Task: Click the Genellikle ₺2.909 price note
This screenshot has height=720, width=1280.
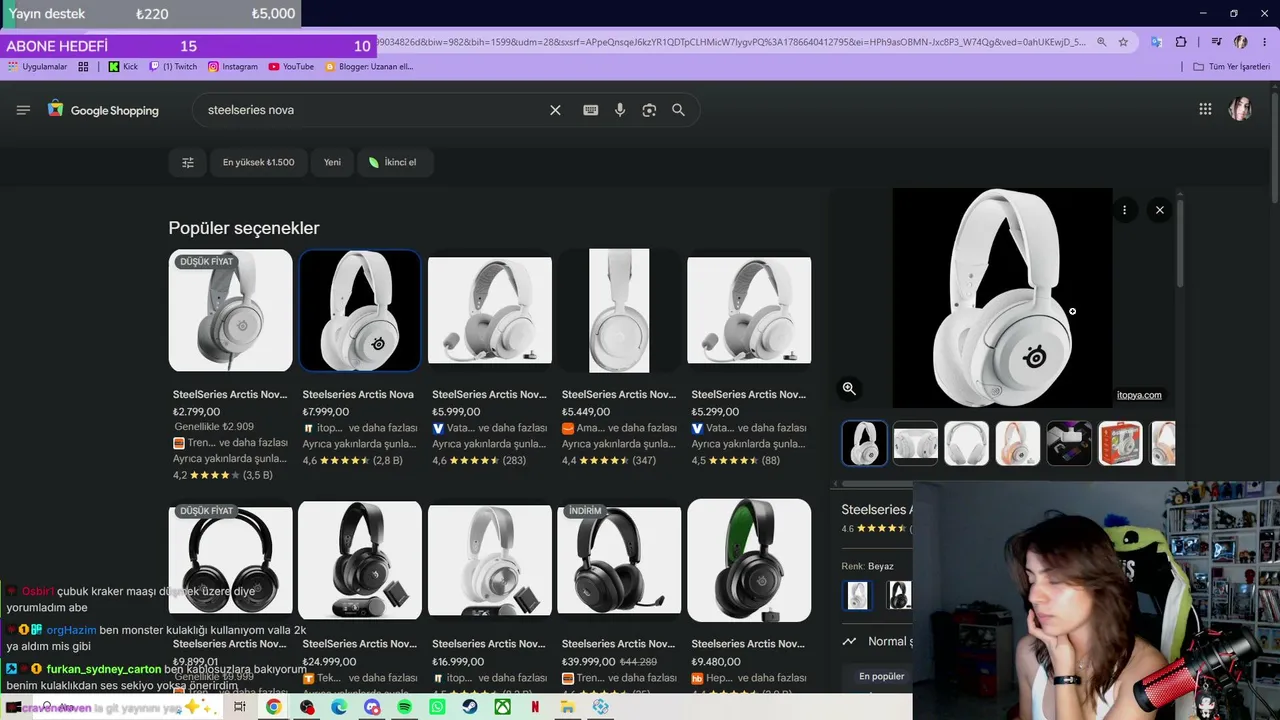Action: pyautogui.click(x=213, y=427)
